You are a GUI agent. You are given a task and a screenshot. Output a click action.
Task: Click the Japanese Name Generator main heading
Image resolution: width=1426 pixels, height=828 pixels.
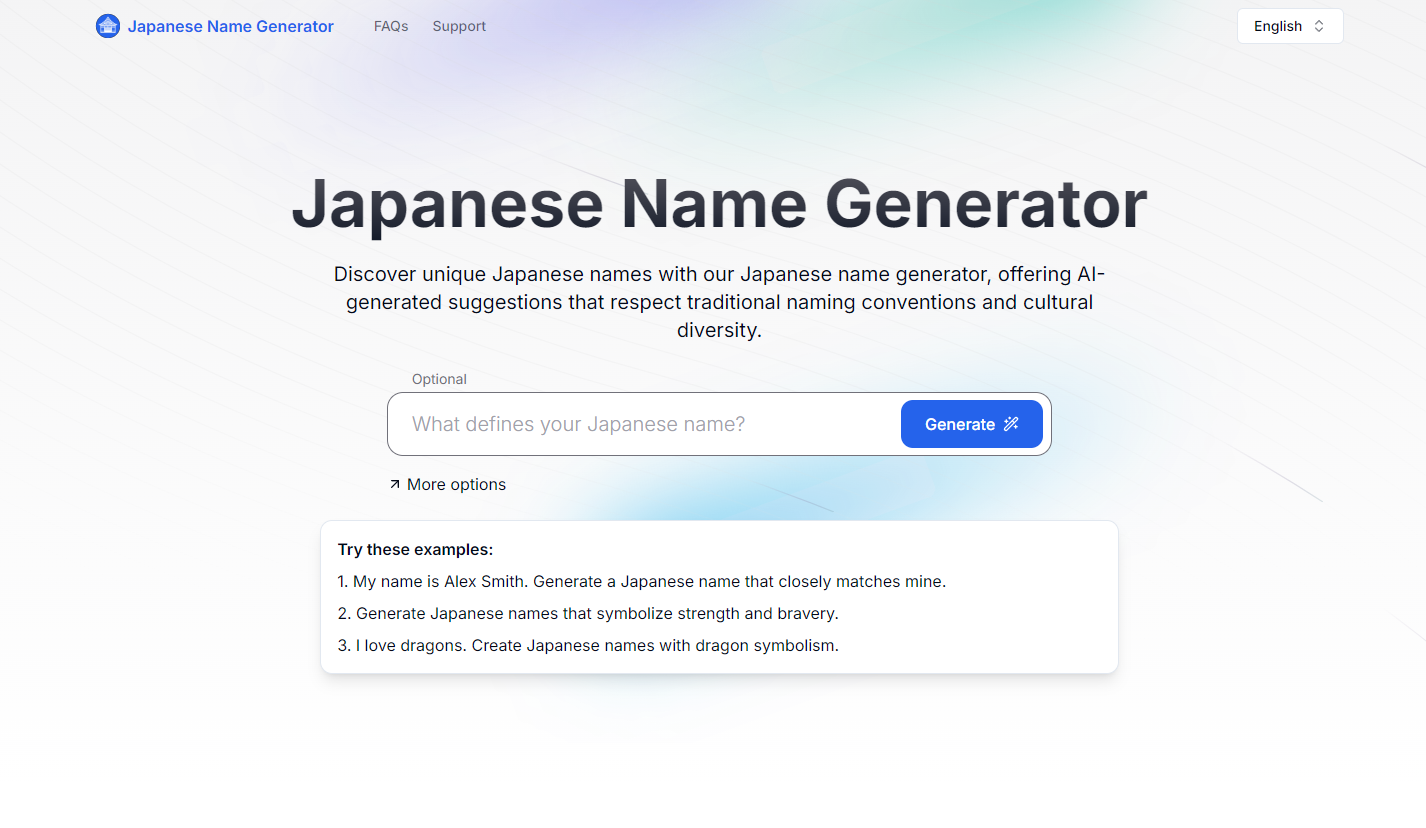pos(719,204)
